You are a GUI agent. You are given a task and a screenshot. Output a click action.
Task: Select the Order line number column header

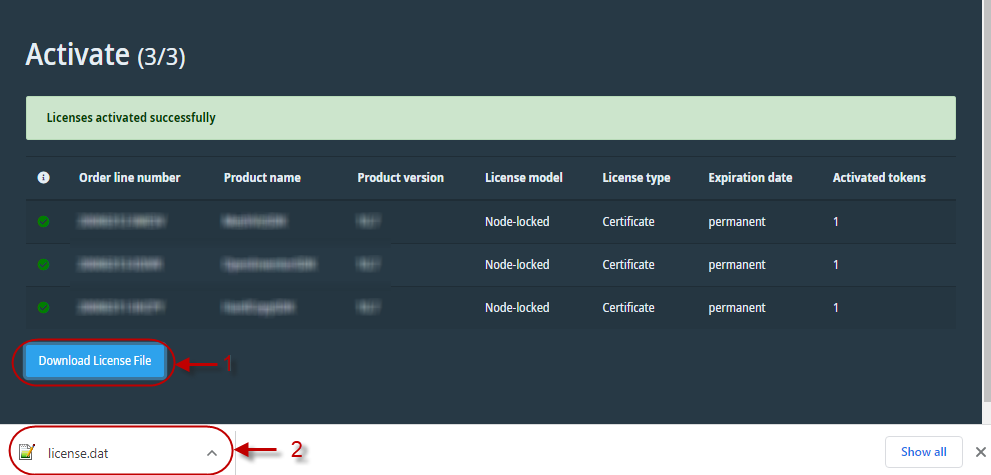130,178
